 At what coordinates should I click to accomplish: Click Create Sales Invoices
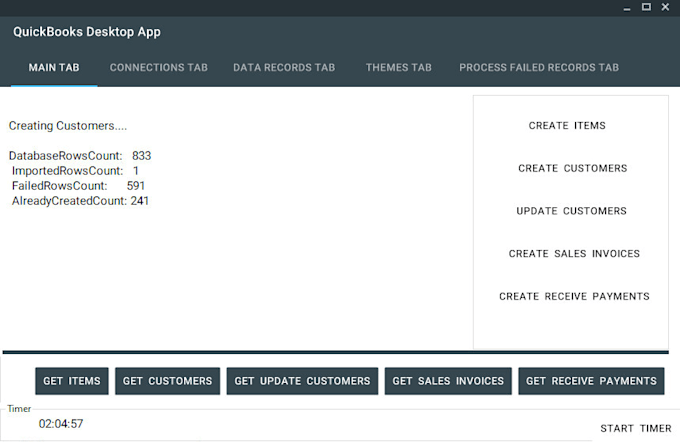[574, 254]
